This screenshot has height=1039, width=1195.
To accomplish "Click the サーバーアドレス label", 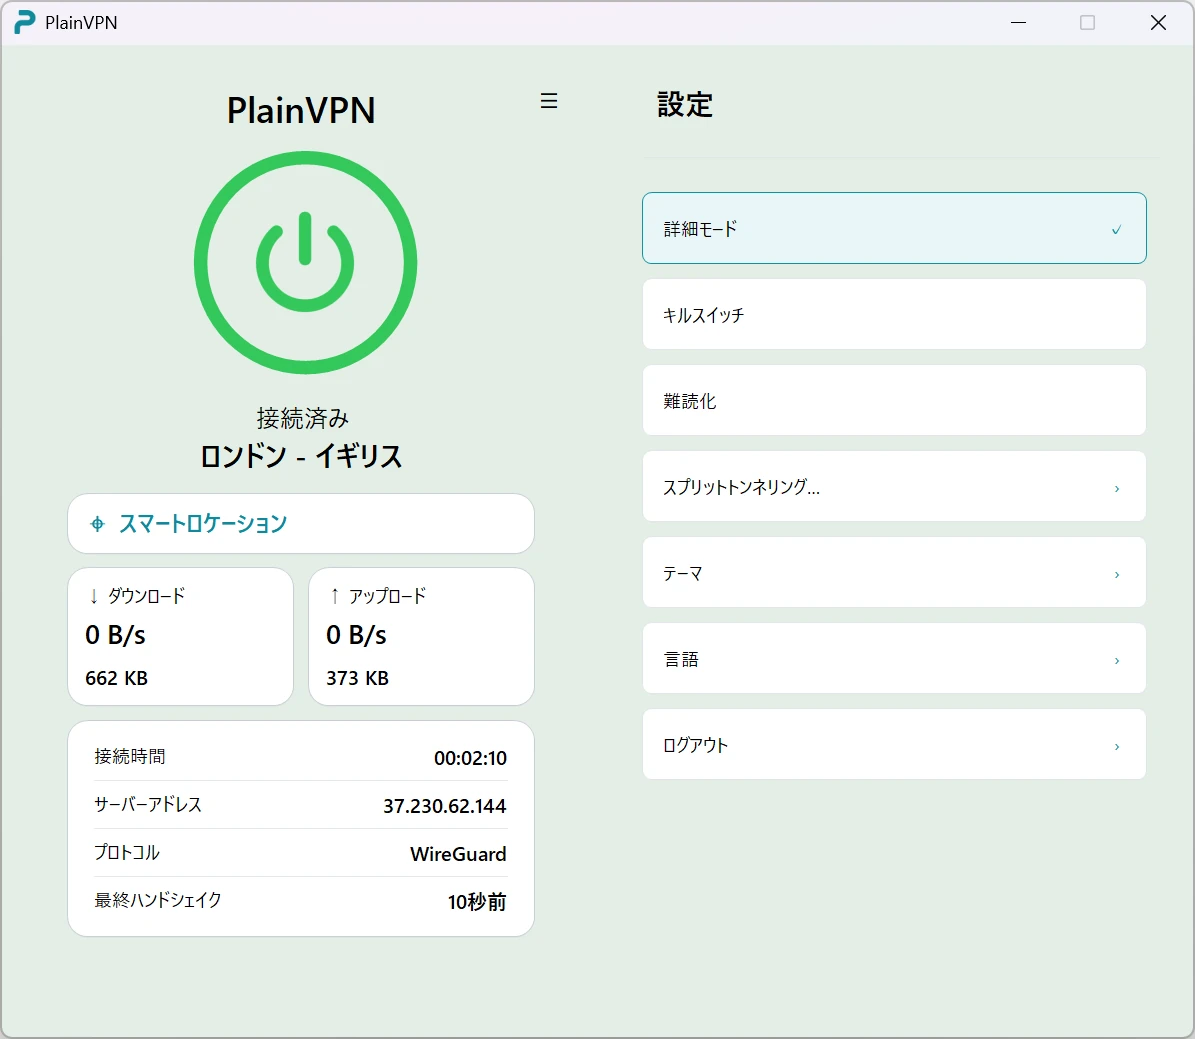I will (148, 804).
